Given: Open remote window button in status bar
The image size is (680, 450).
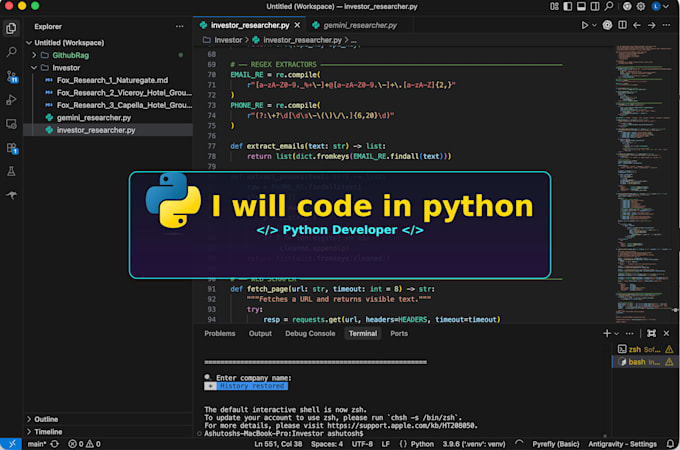Looking at the screenshot, I should tap(11, 444).
